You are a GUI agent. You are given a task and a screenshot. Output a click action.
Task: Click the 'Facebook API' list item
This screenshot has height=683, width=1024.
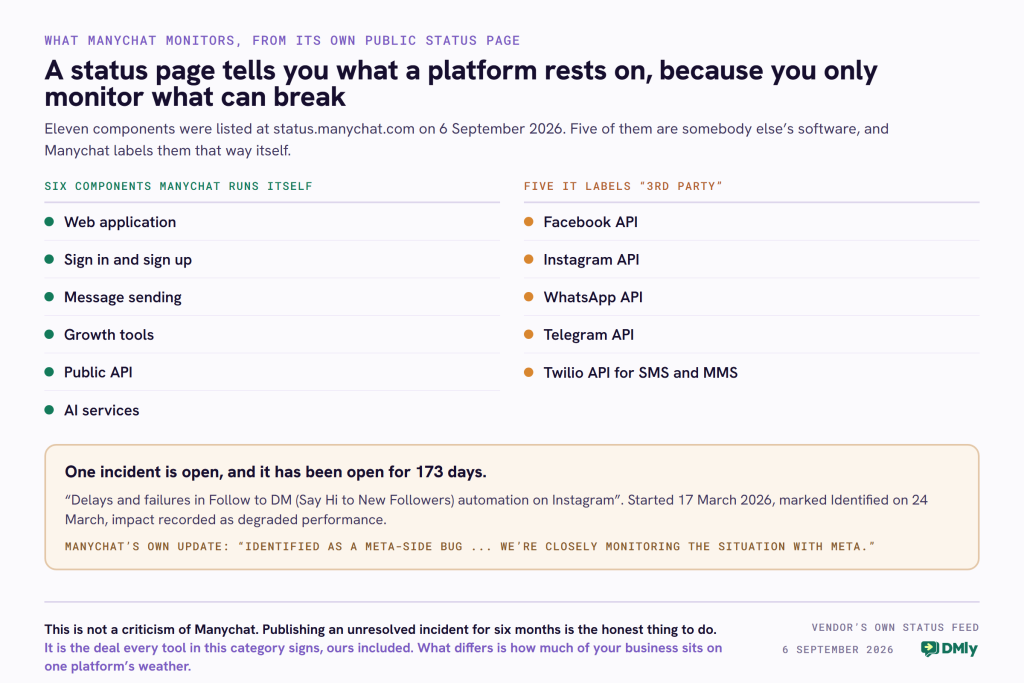tap(752, 222)
